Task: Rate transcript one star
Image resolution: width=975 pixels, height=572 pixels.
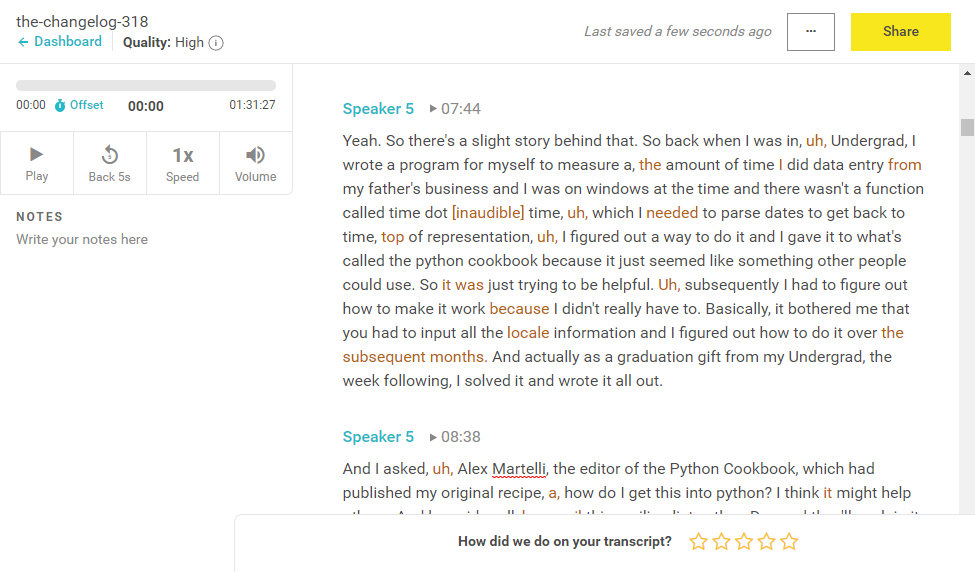Action: point(698,542)
